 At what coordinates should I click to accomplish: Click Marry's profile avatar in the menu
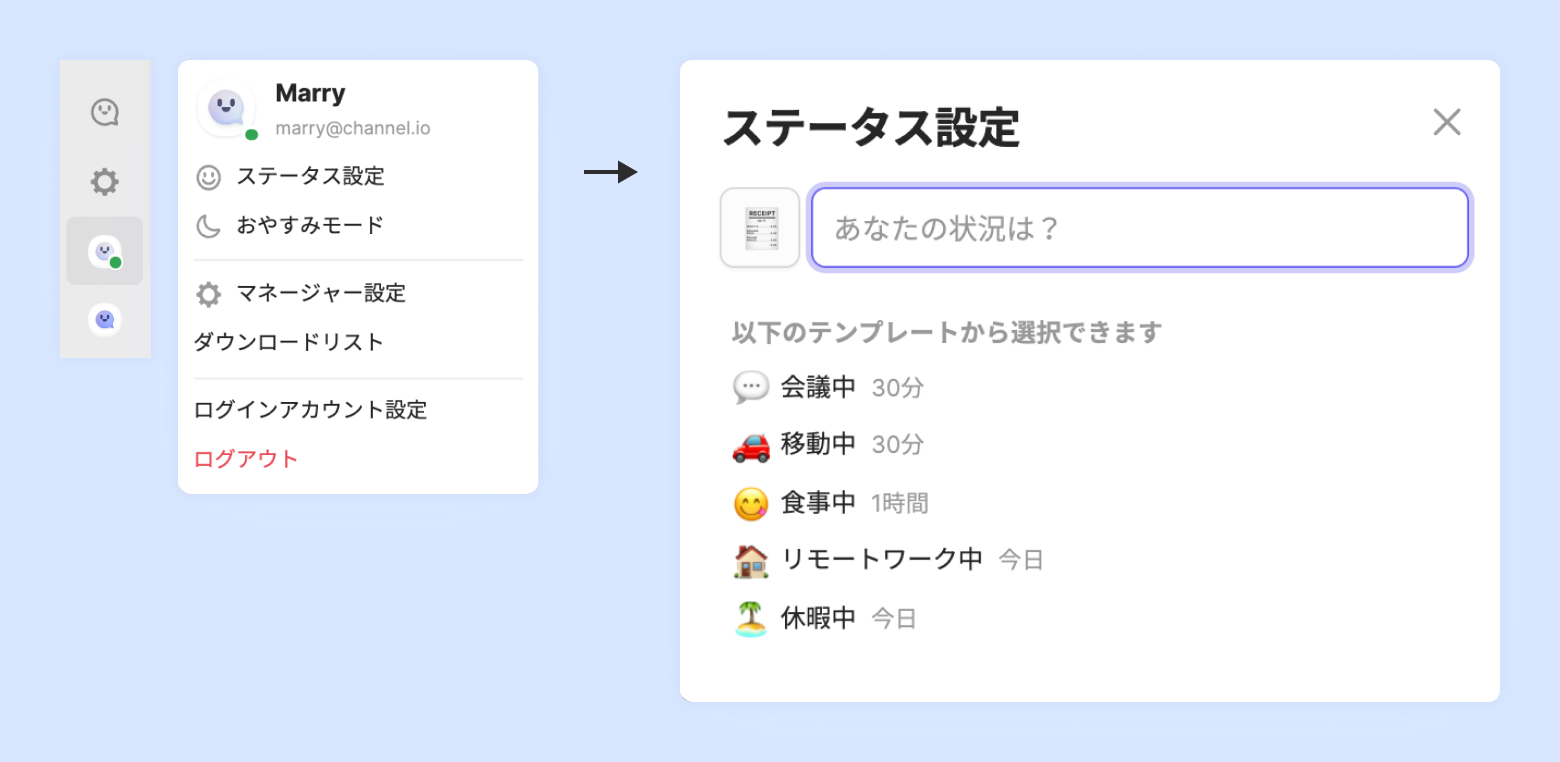pyautogui.click(x=227, y=108)
